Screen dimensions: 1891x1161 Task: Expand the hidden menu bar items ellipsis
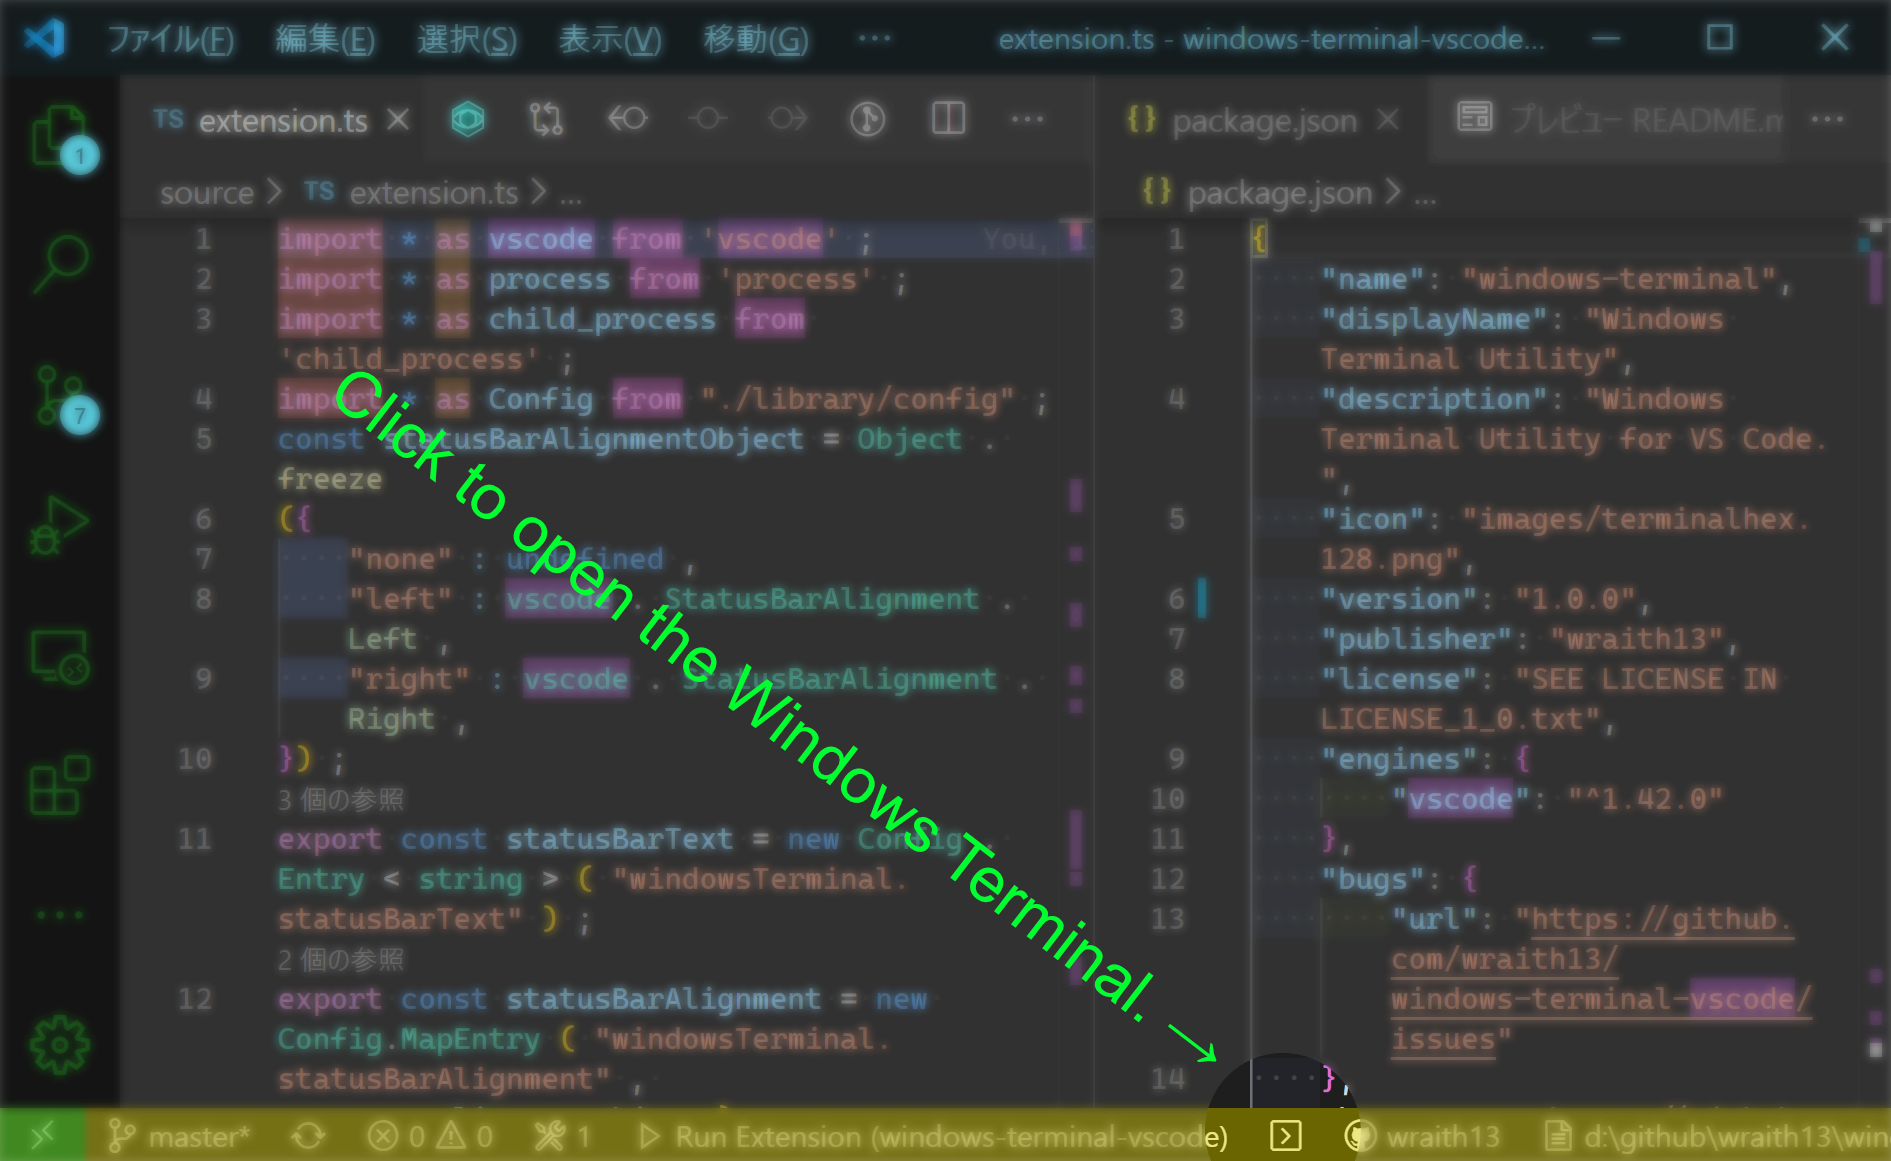coord(874,38)
